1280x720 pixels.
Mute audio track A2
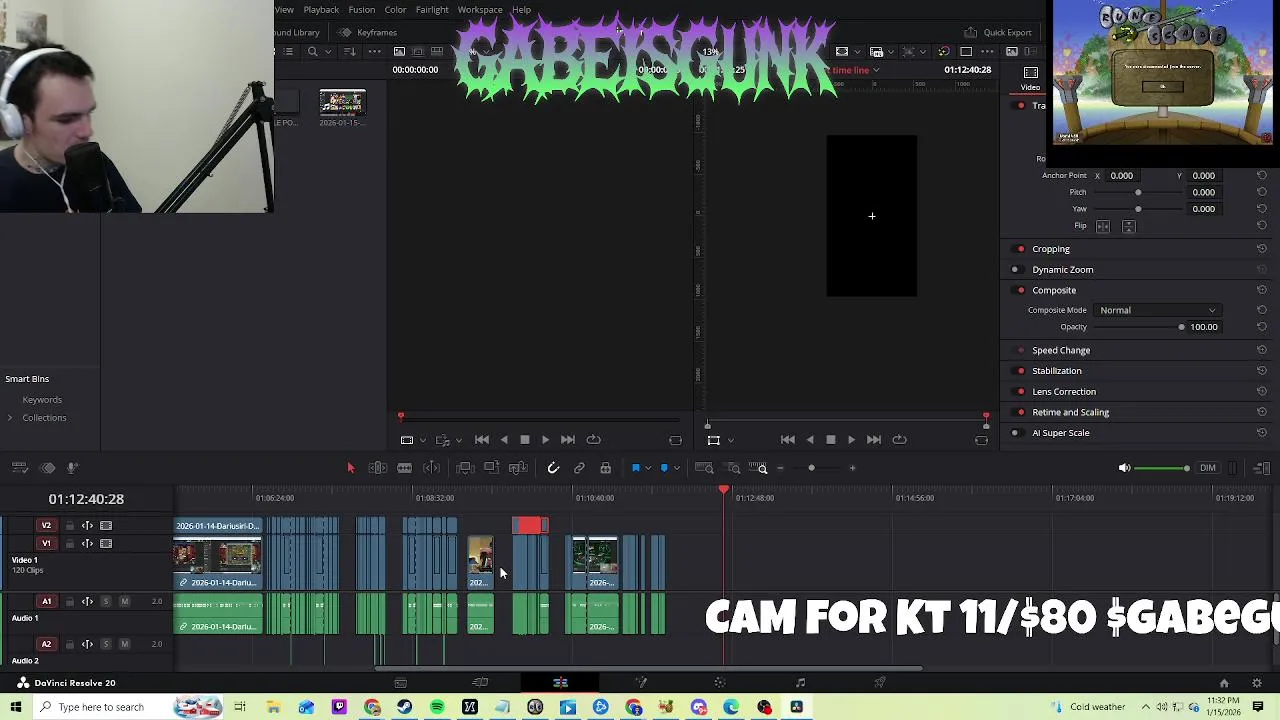[124, 644]
